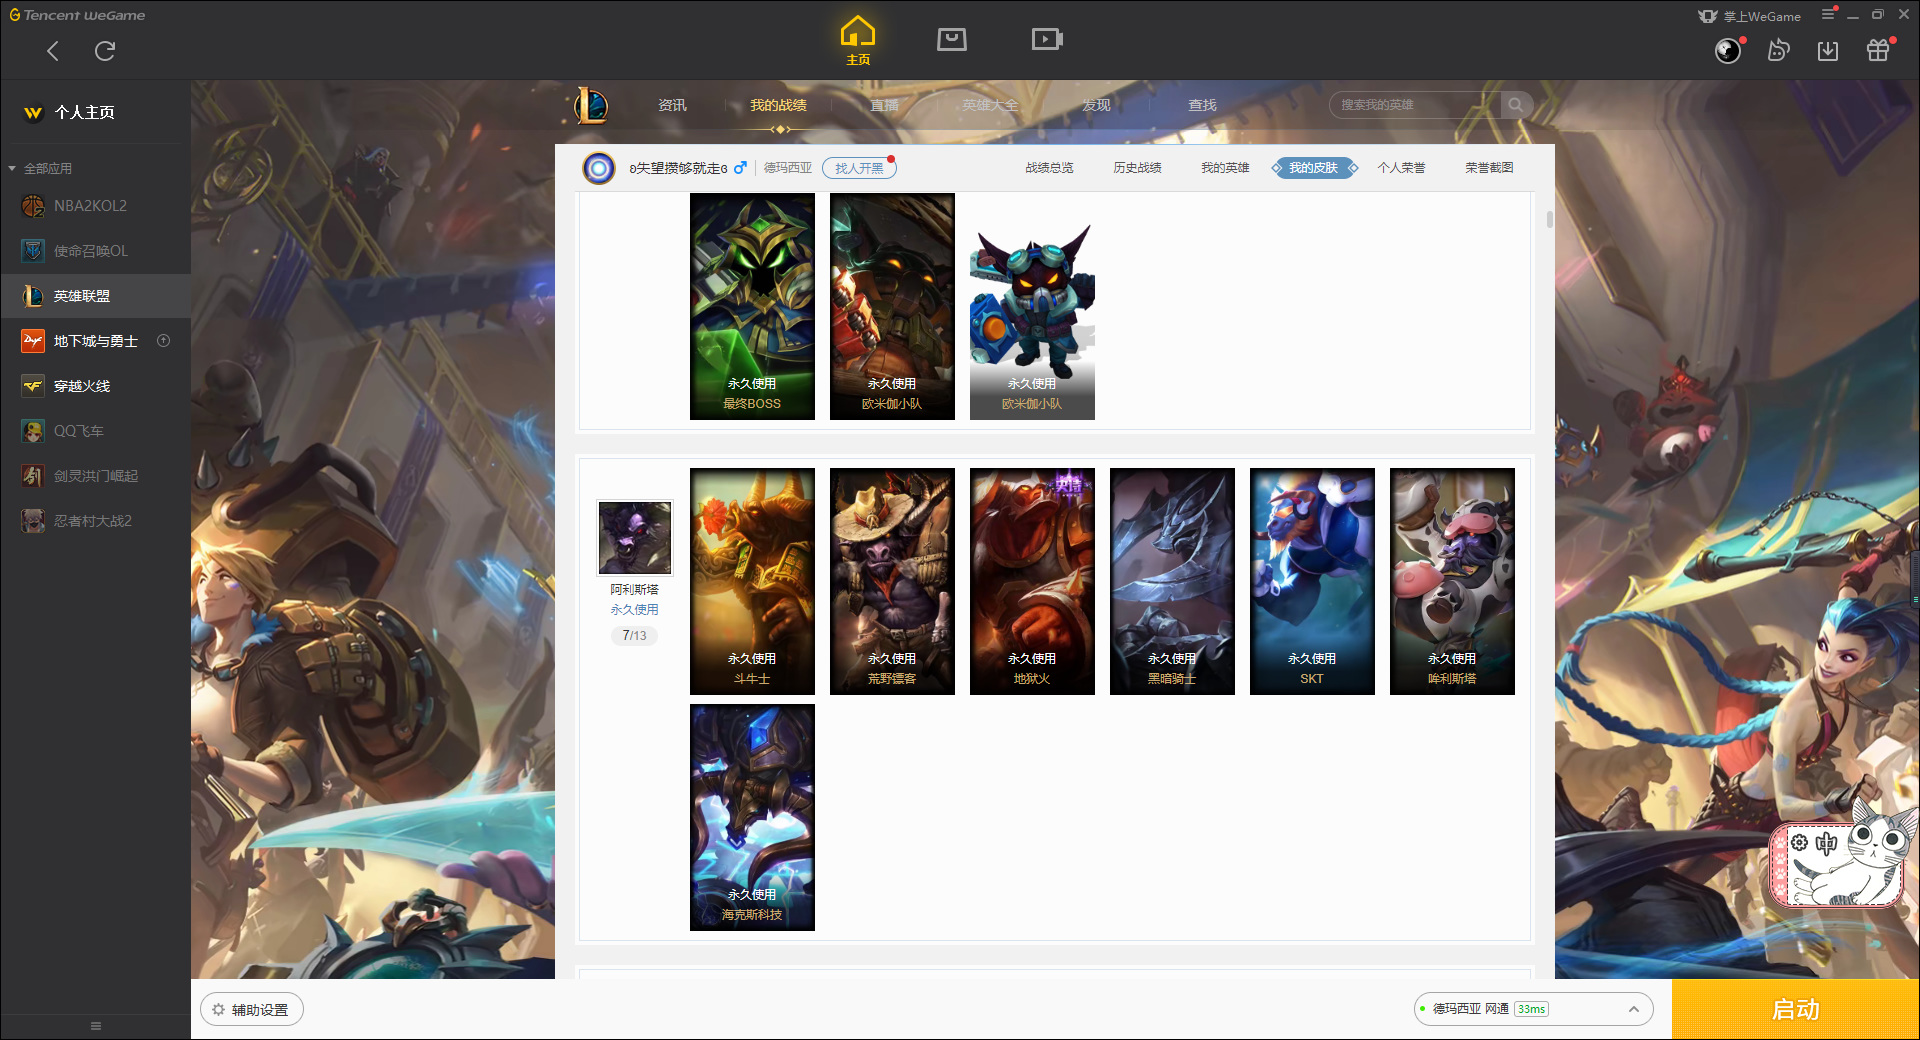This screenshot has width=1920, height=1040.
Task: Open the home 主页 tab icon
Action: click(858, 41)
